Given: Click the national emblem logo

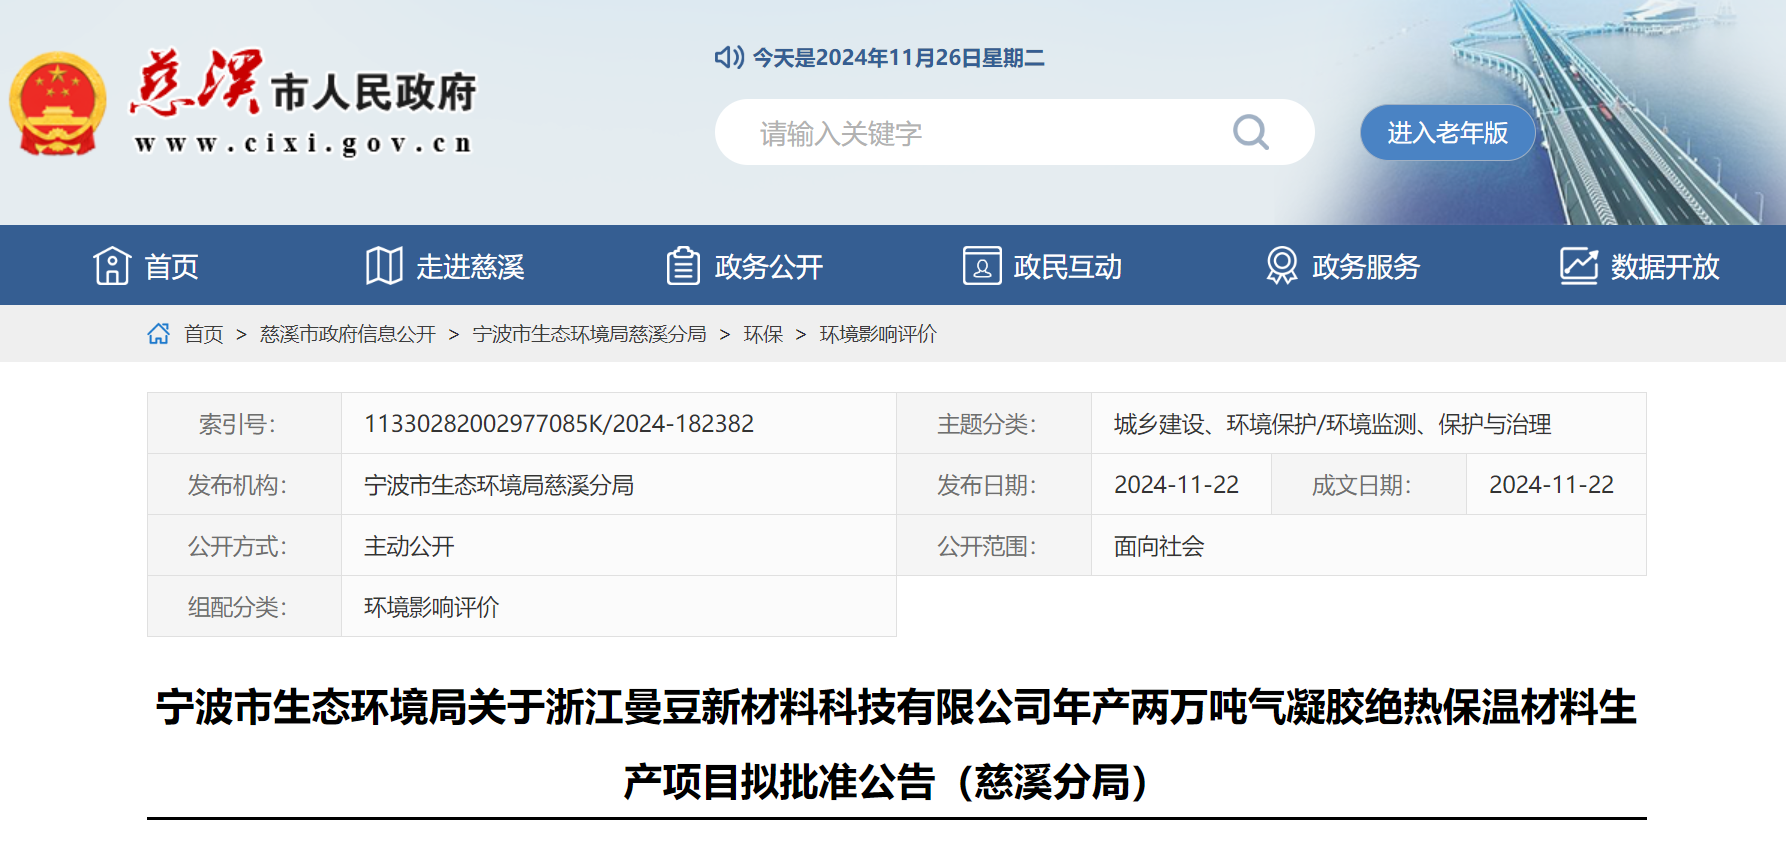Looking at the screenshot, I should [58, 104].
